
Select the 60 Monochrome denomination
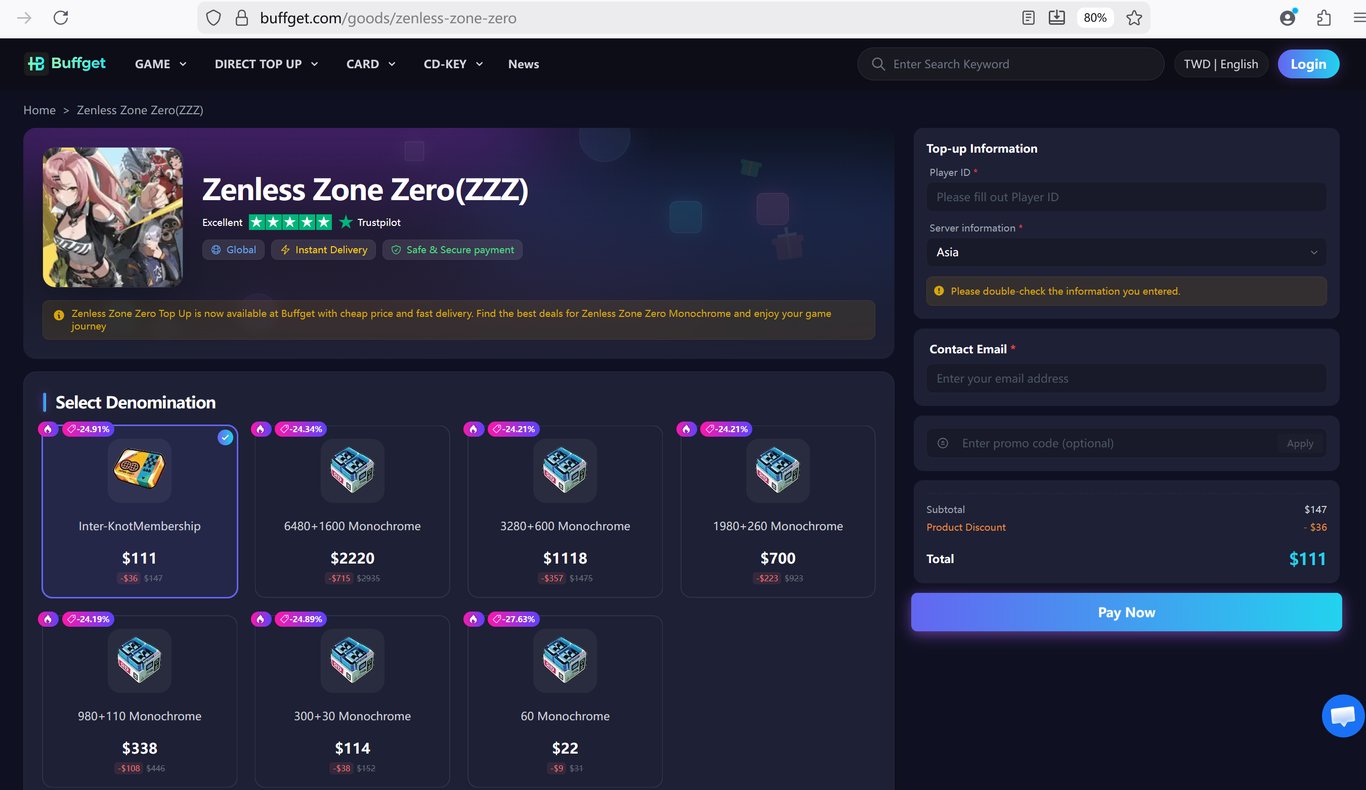click(565, 701)
